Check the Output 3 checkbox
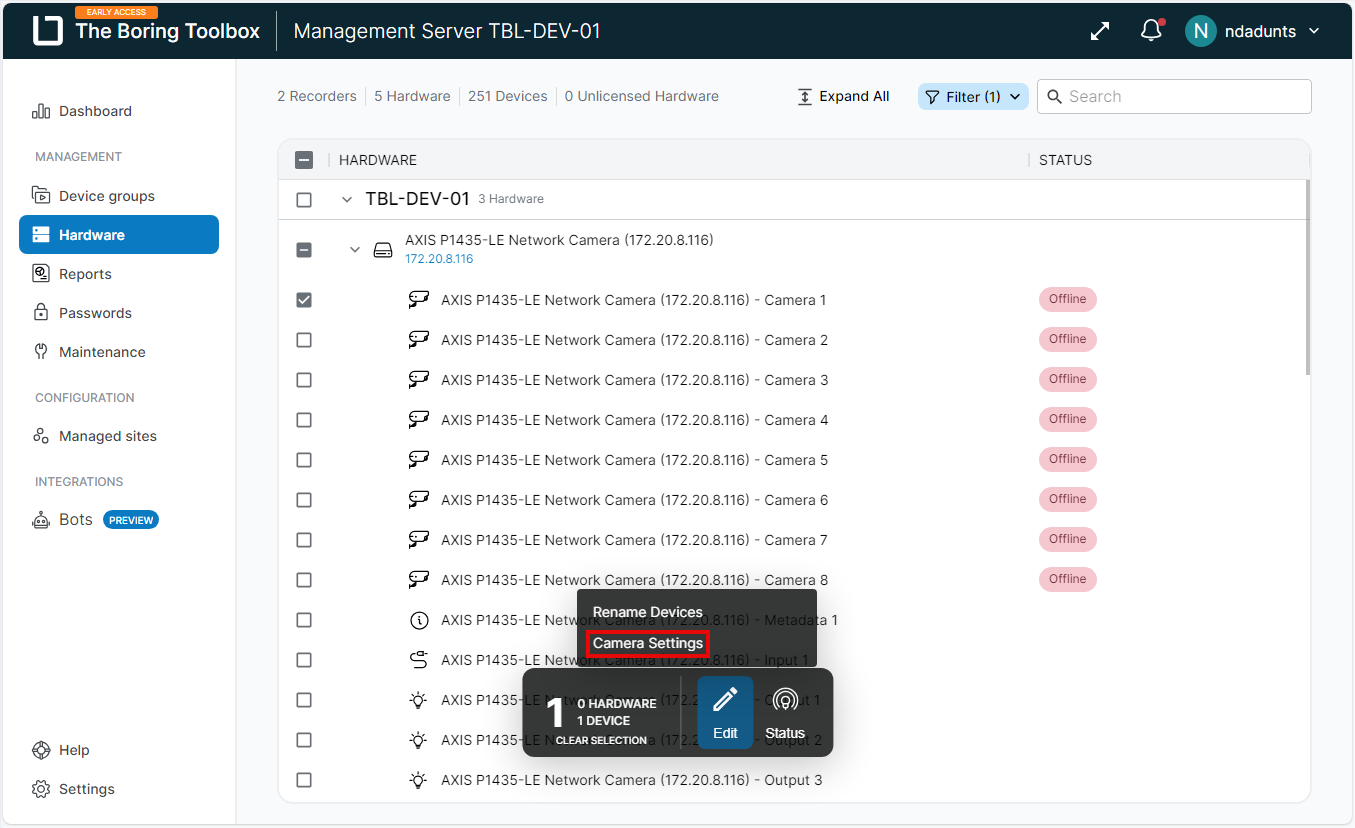1355x828 pixels. (304, 780)
